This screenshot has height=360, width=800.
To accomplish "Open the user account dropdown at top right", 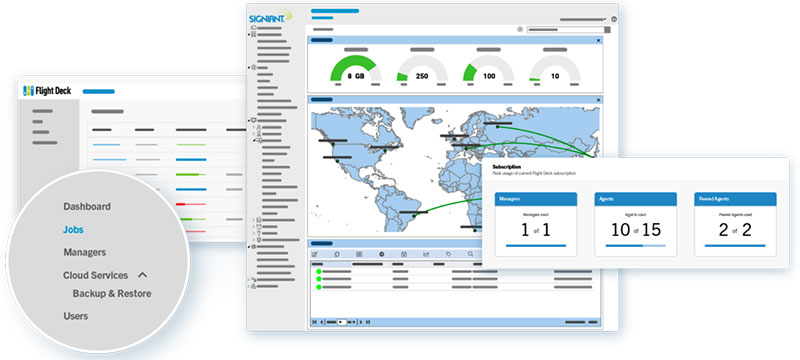I will tap(583, 19).
